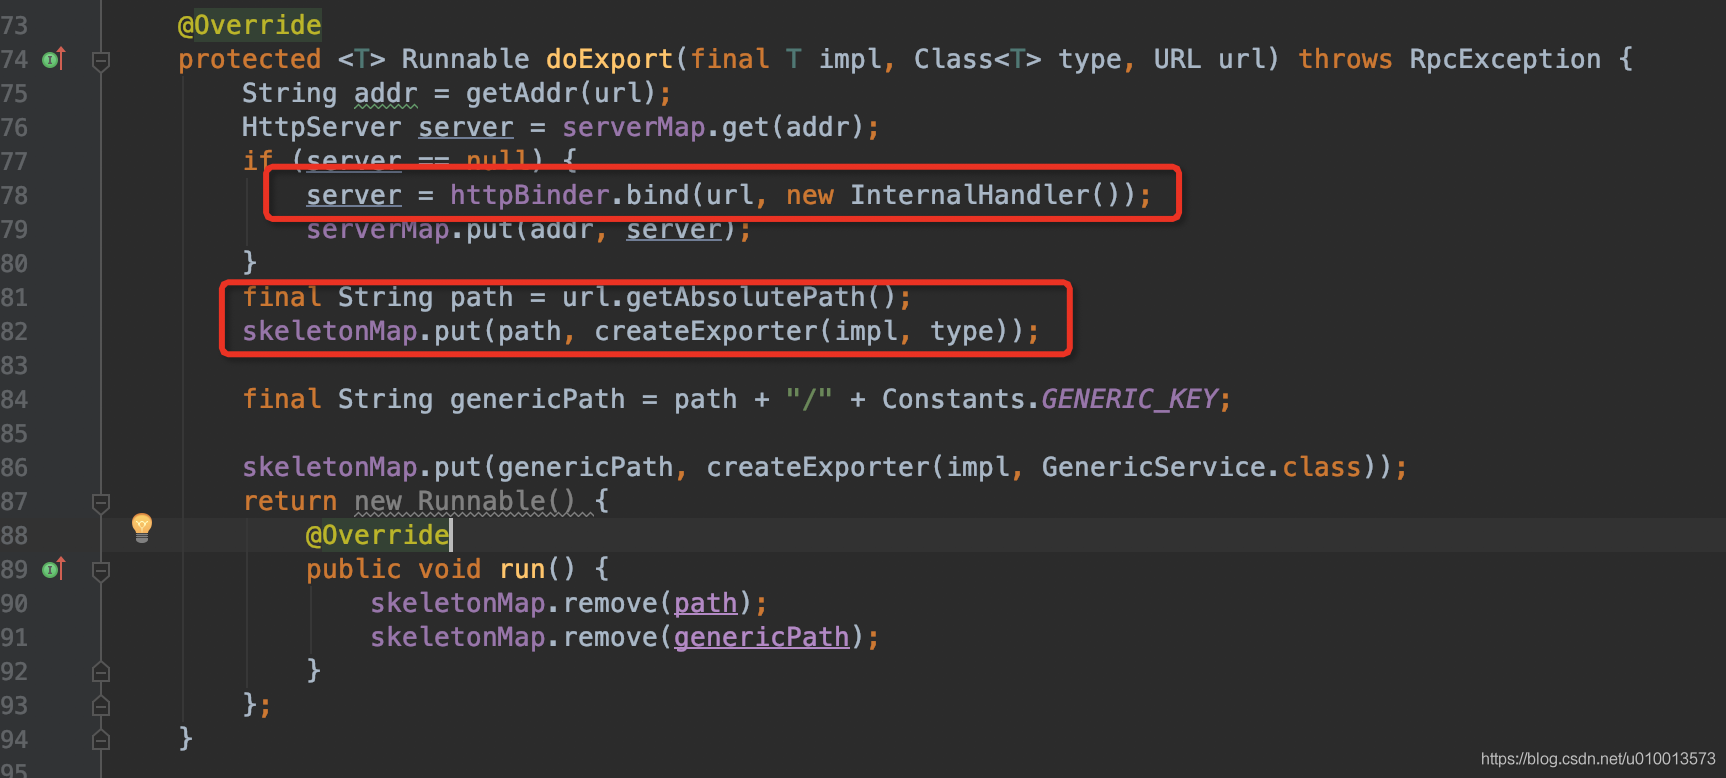The image size is (1726, 778).
Task: Fold the run() method at line 89
Action: pyautogui.click(x=101, y=571)
